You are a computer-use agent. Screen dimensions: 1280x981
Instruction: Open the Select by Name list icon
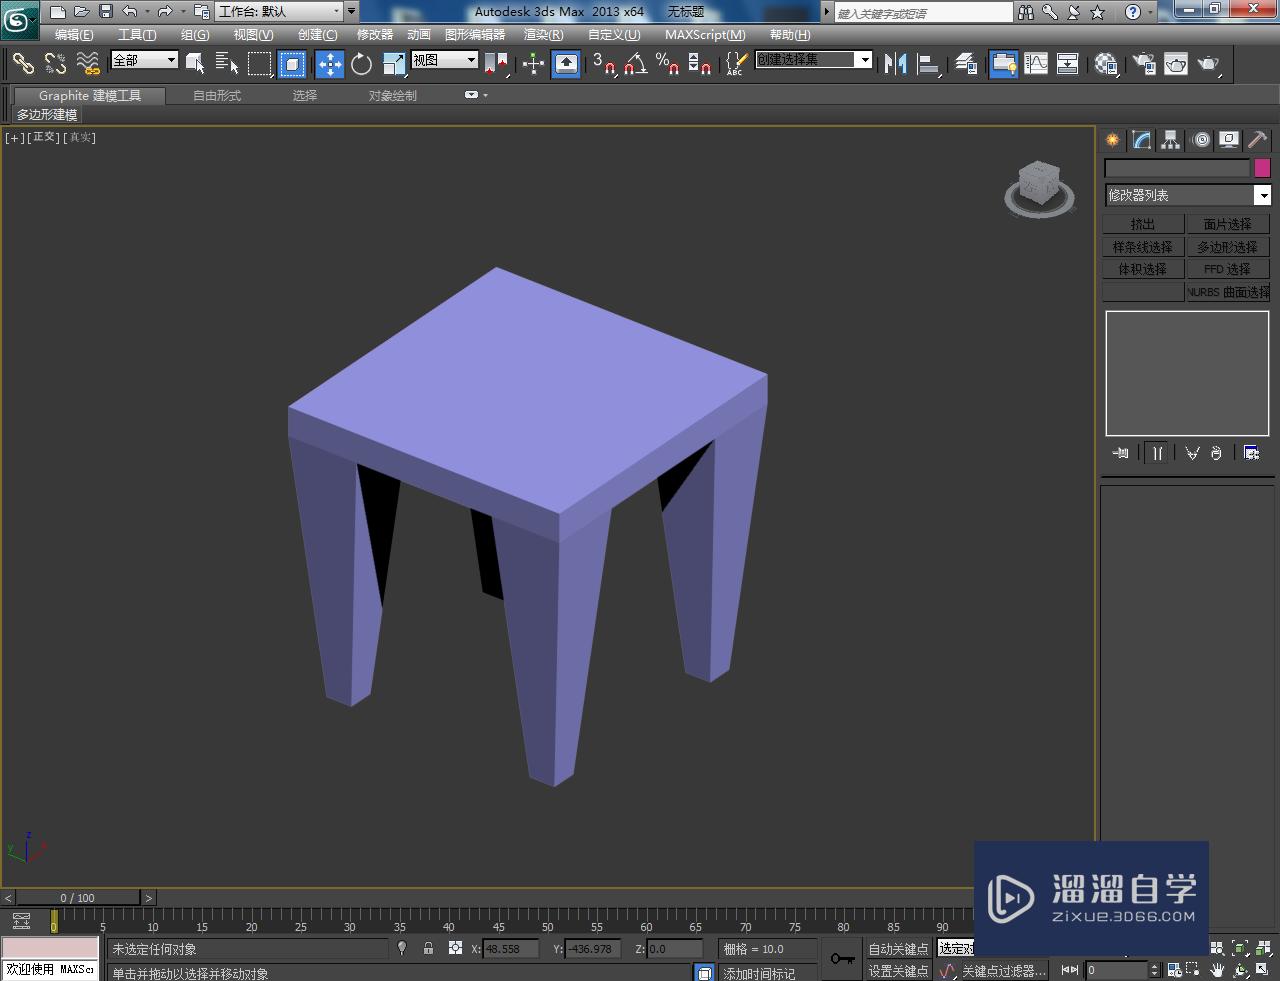pyautogui.click(x=227, y=64)
